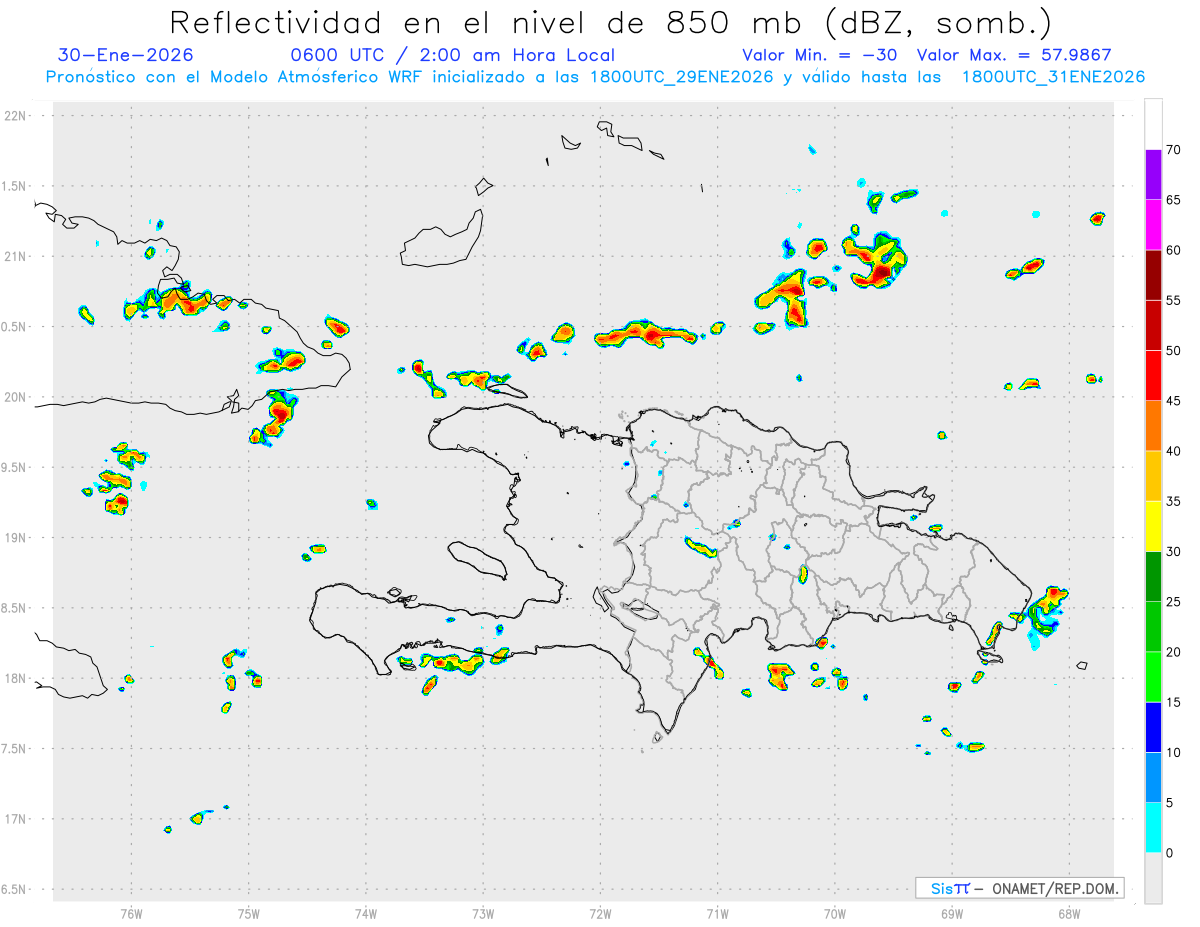Click the "17N" latitude axis label

16,819
